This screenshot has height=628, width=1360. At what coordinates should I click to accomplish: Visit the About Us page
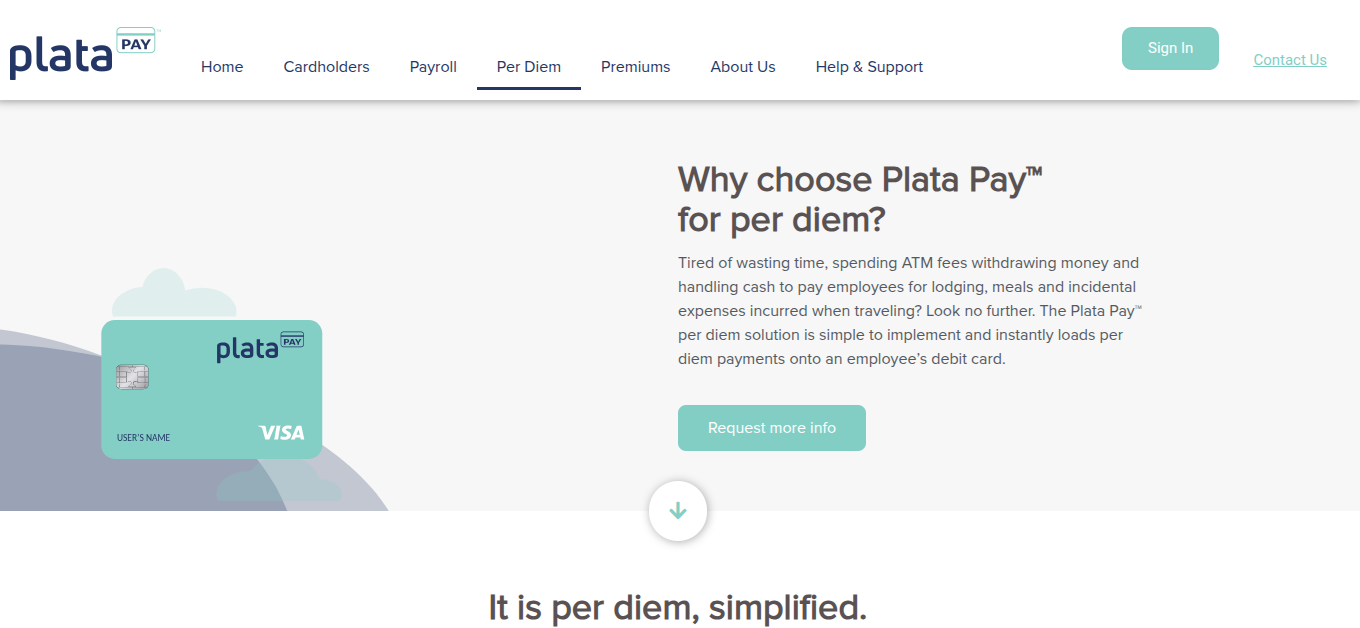coord(743,67)
